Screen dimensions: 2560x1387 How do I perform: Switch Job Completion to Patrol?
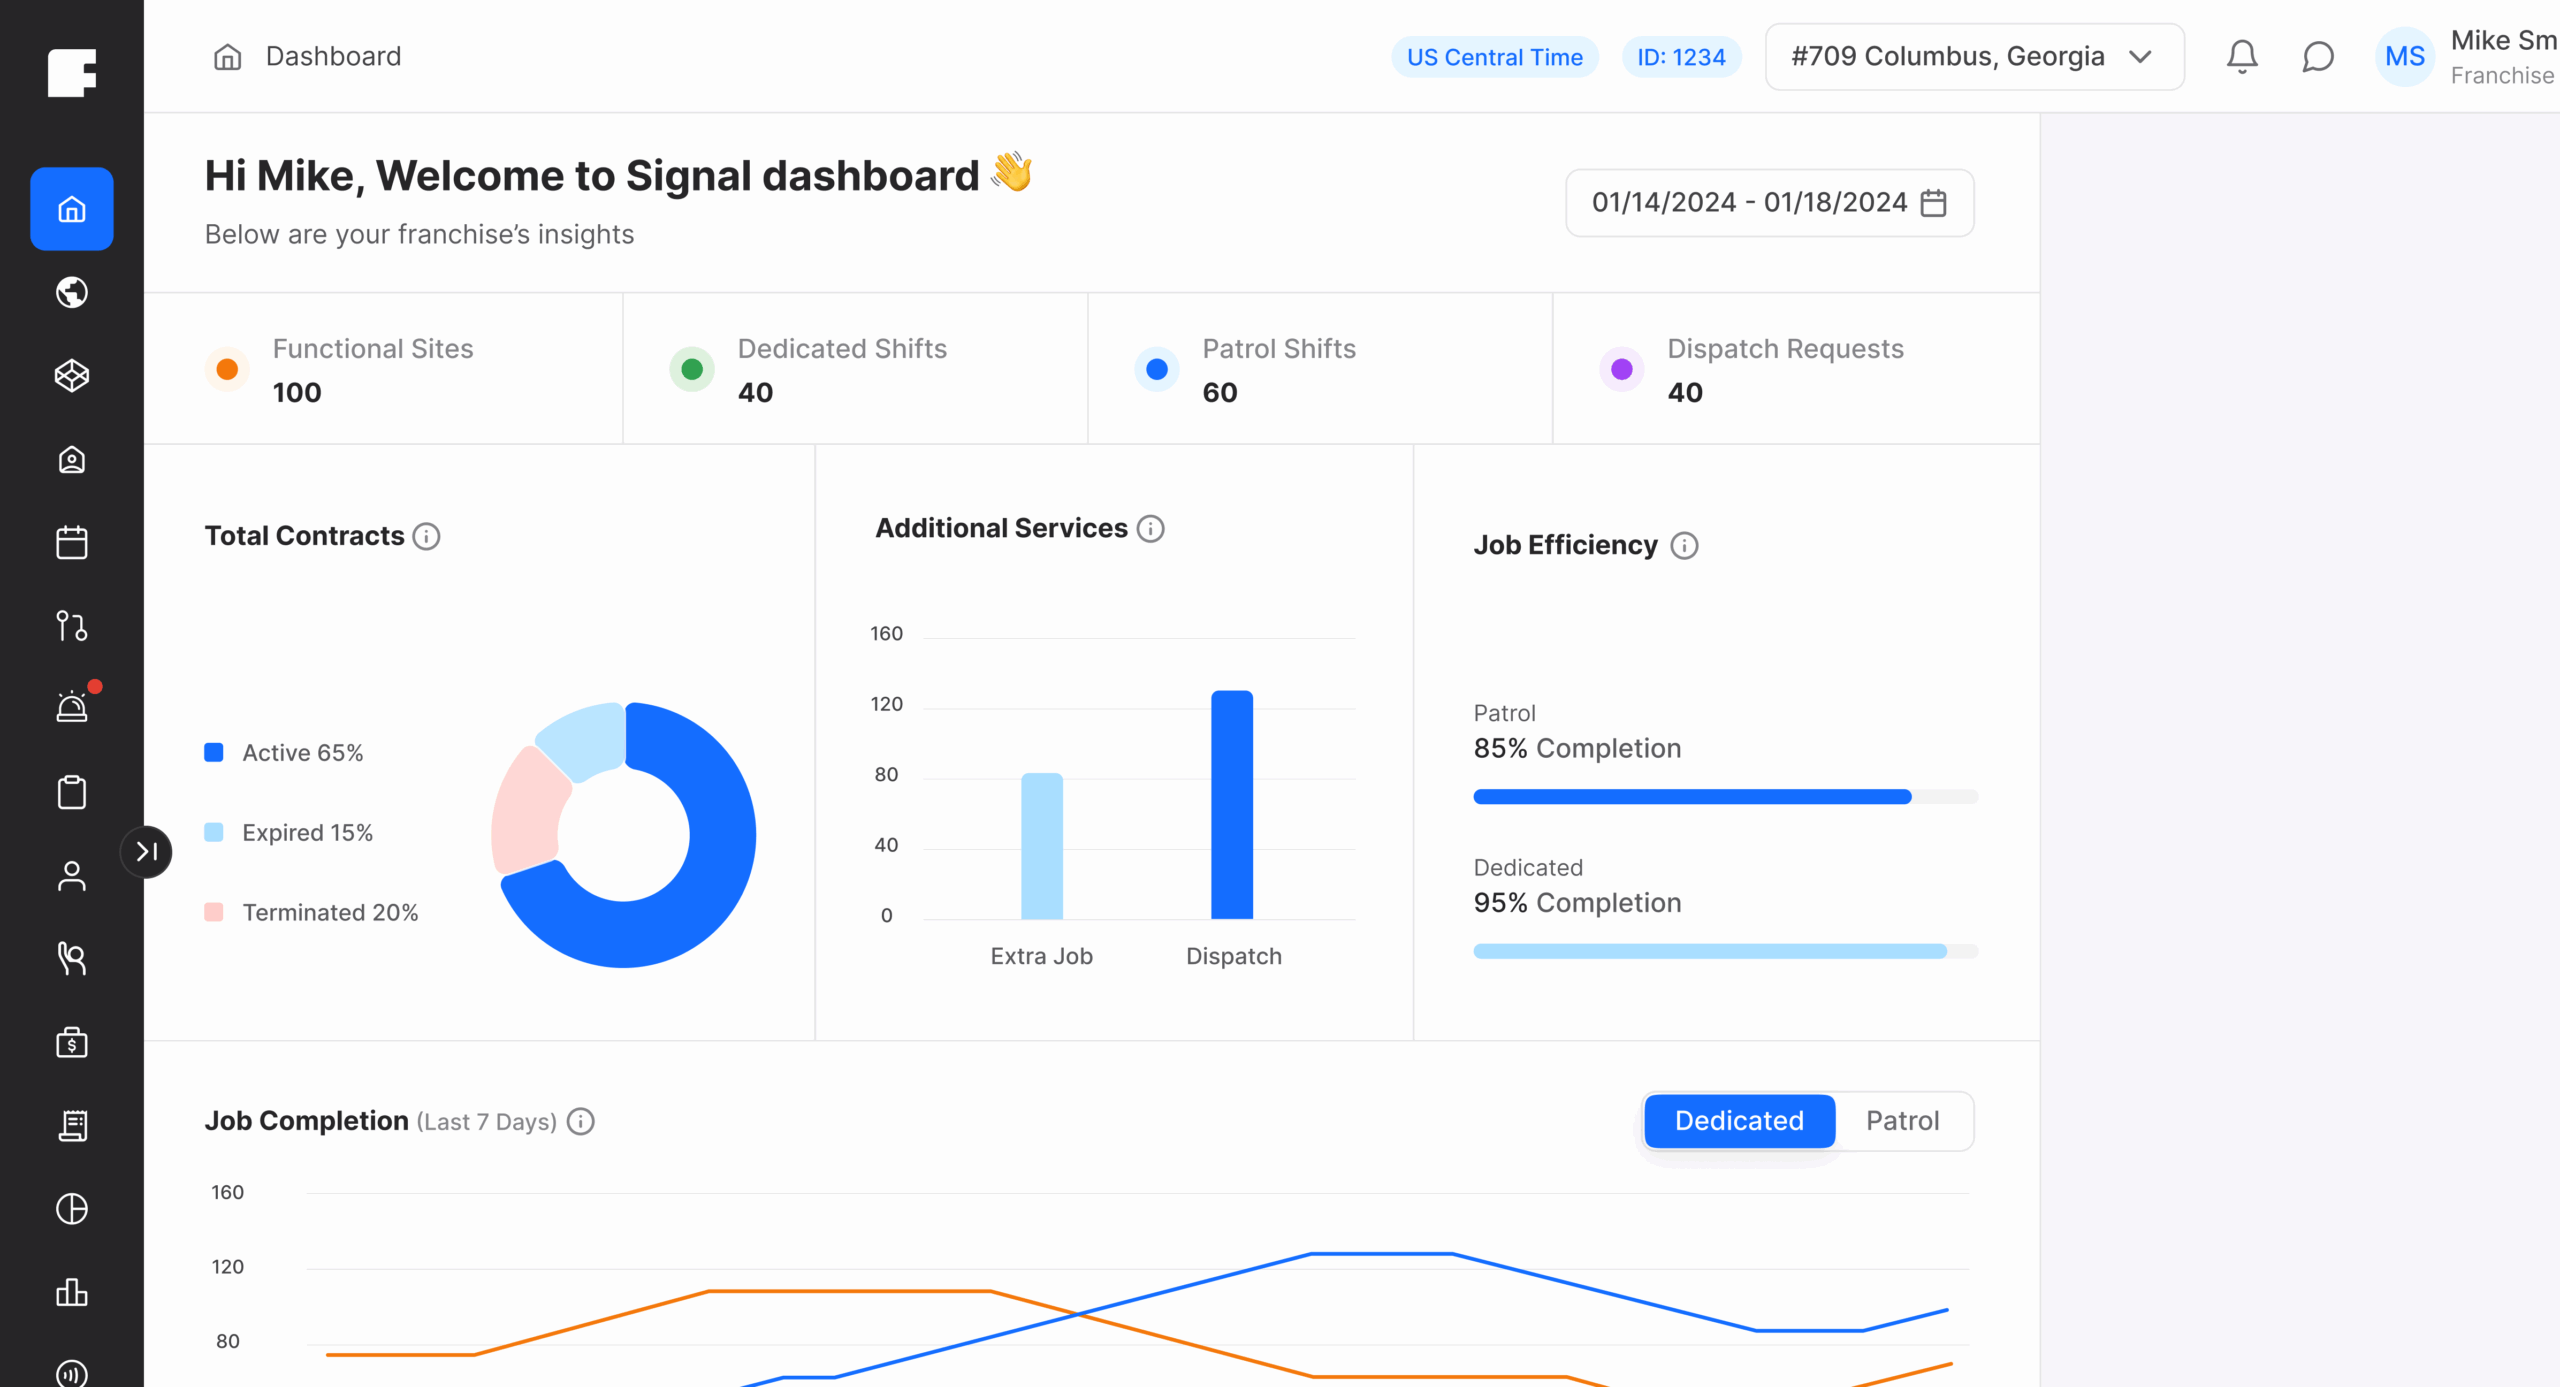coord(1902,1121)
